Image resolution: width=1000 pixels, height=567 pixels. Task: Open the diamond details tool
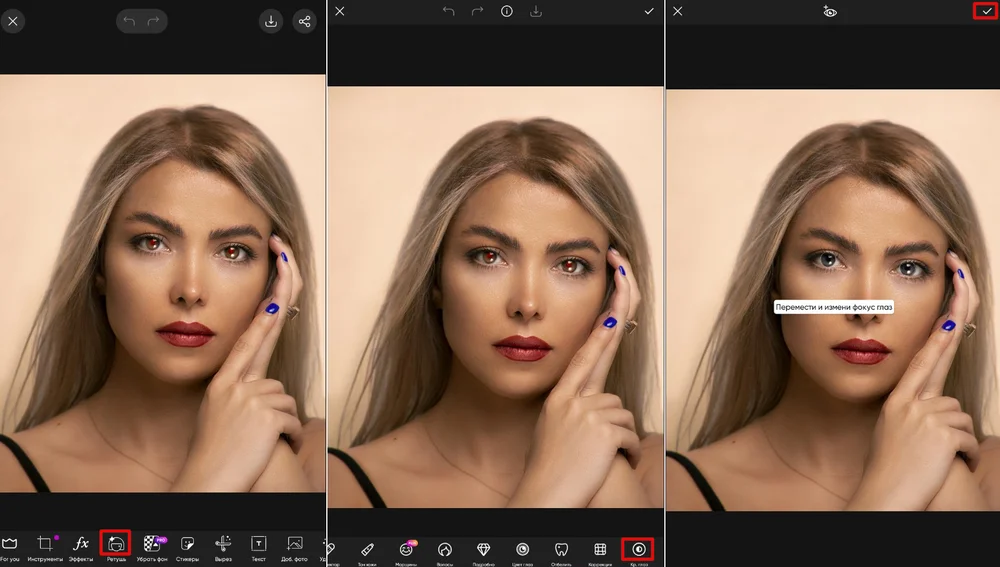483,552
